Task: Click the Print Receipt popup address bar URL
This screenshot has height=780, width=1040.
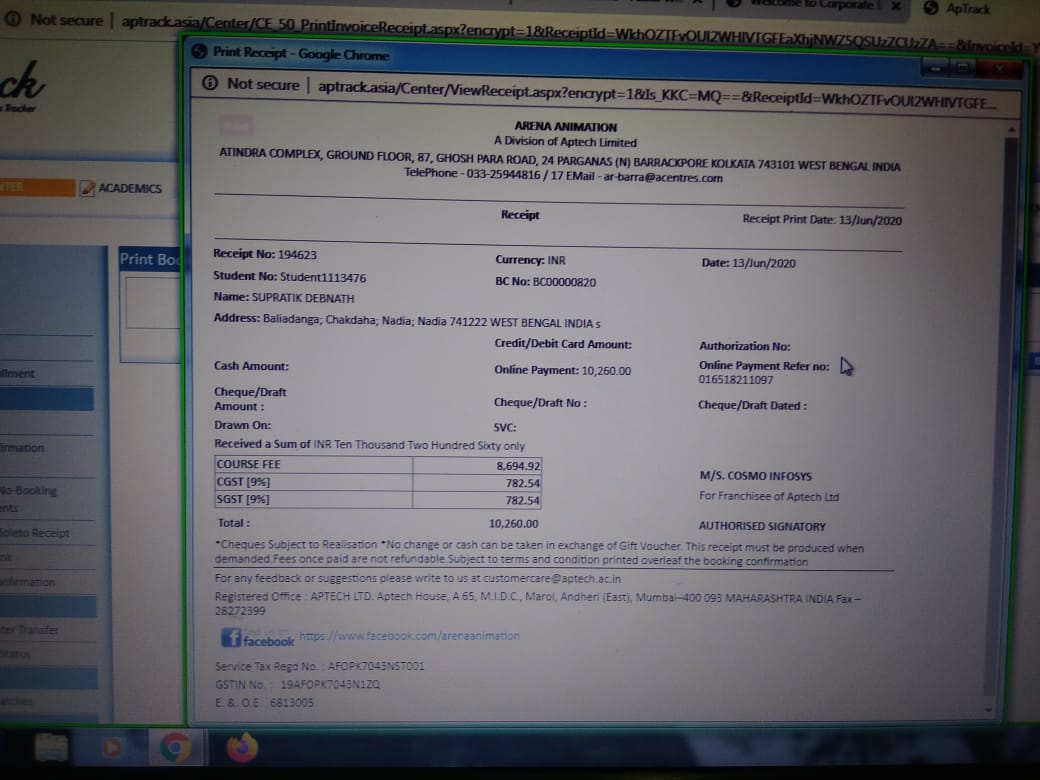Action: click(x=657, y=95)
